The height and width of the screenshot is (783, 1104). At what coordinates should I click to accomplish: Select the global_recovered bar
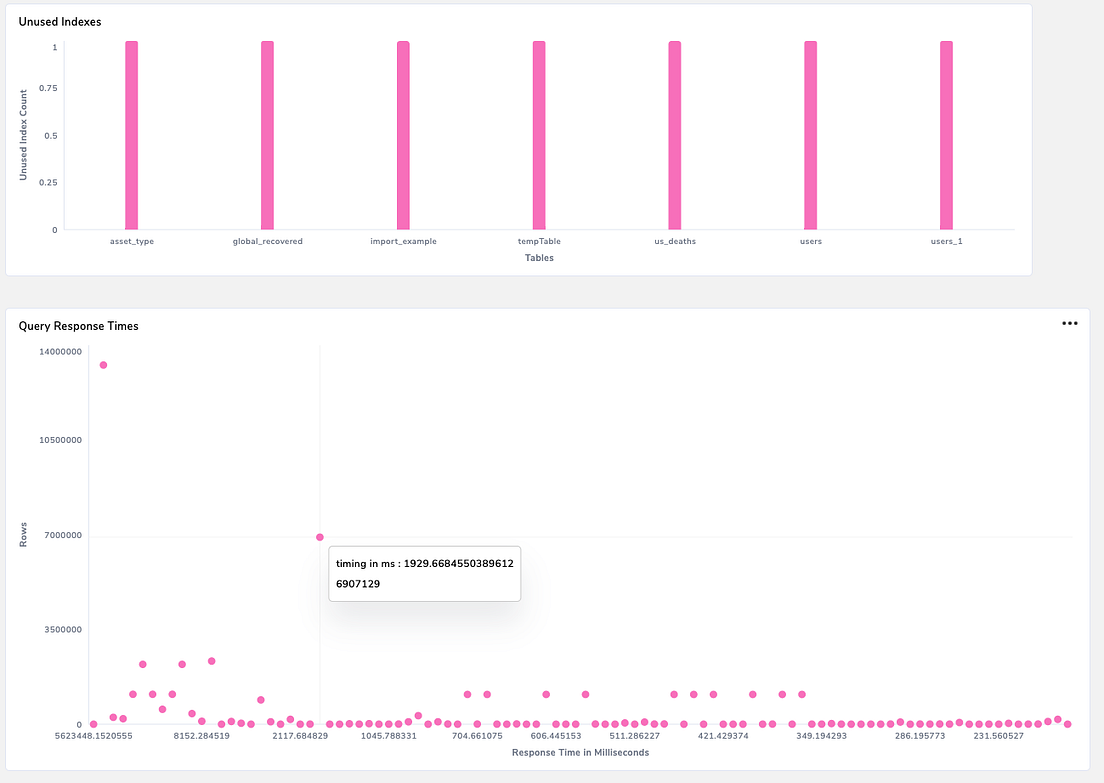click(x=266, y=135)
